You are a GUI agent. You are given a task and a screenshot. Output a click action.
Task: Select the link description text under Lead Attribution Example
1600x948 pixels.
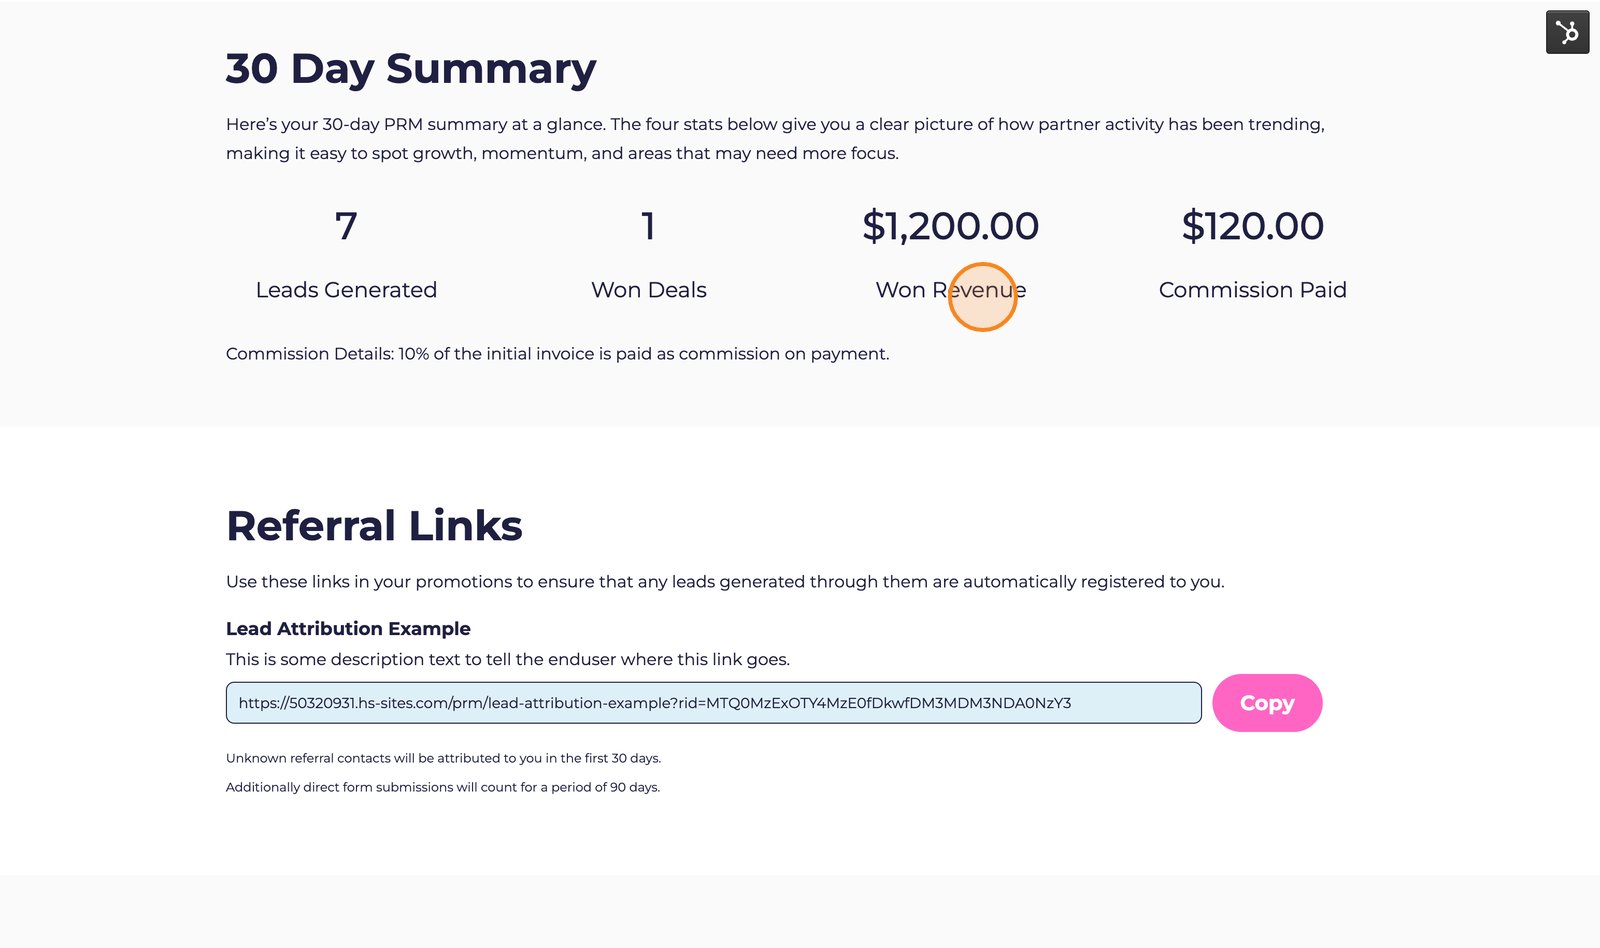click(508, 659)
